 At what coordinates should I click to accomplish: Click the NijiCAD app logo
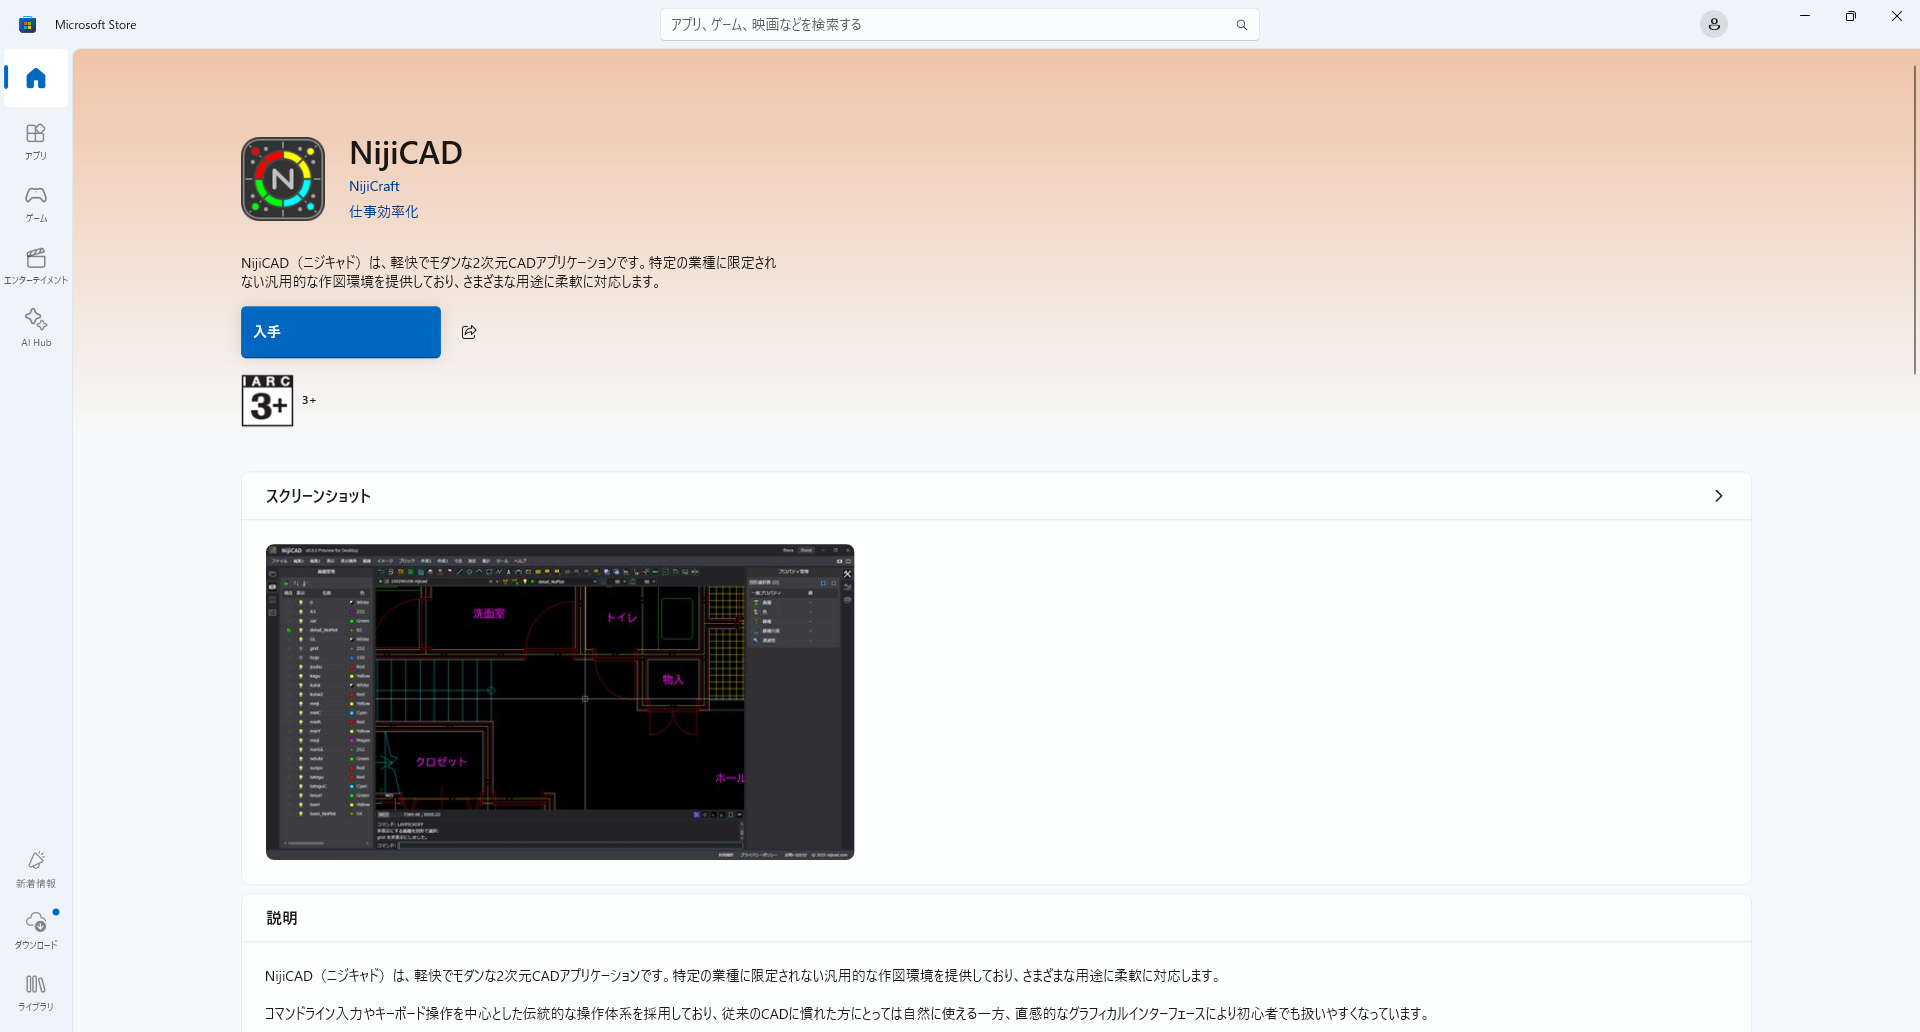pos(283,179)
